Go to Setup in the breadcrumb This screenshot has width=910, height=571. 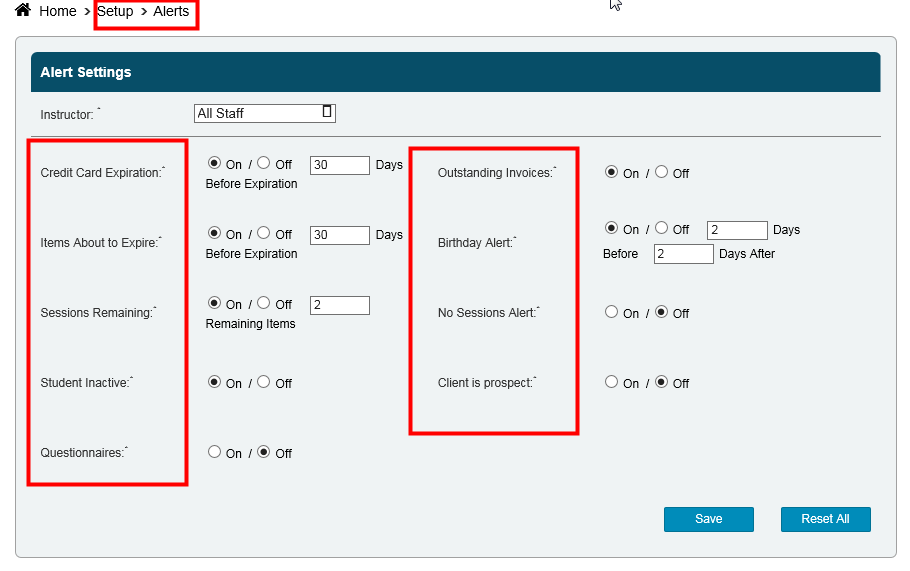115,12
